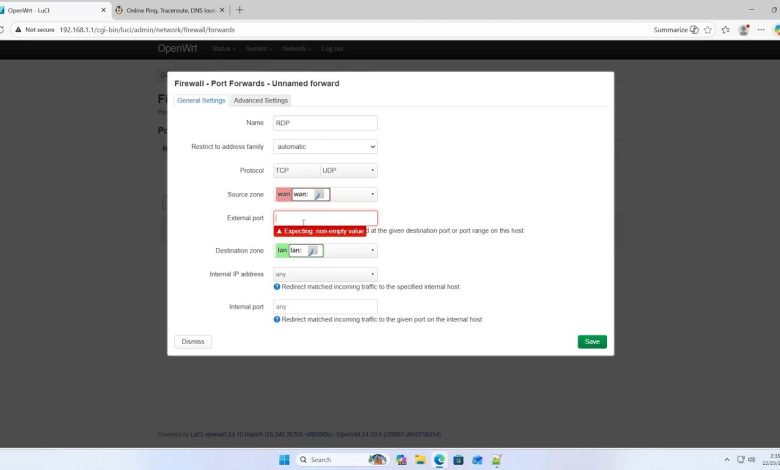
Task: Click the Name input field
Action: pos(325,123)
